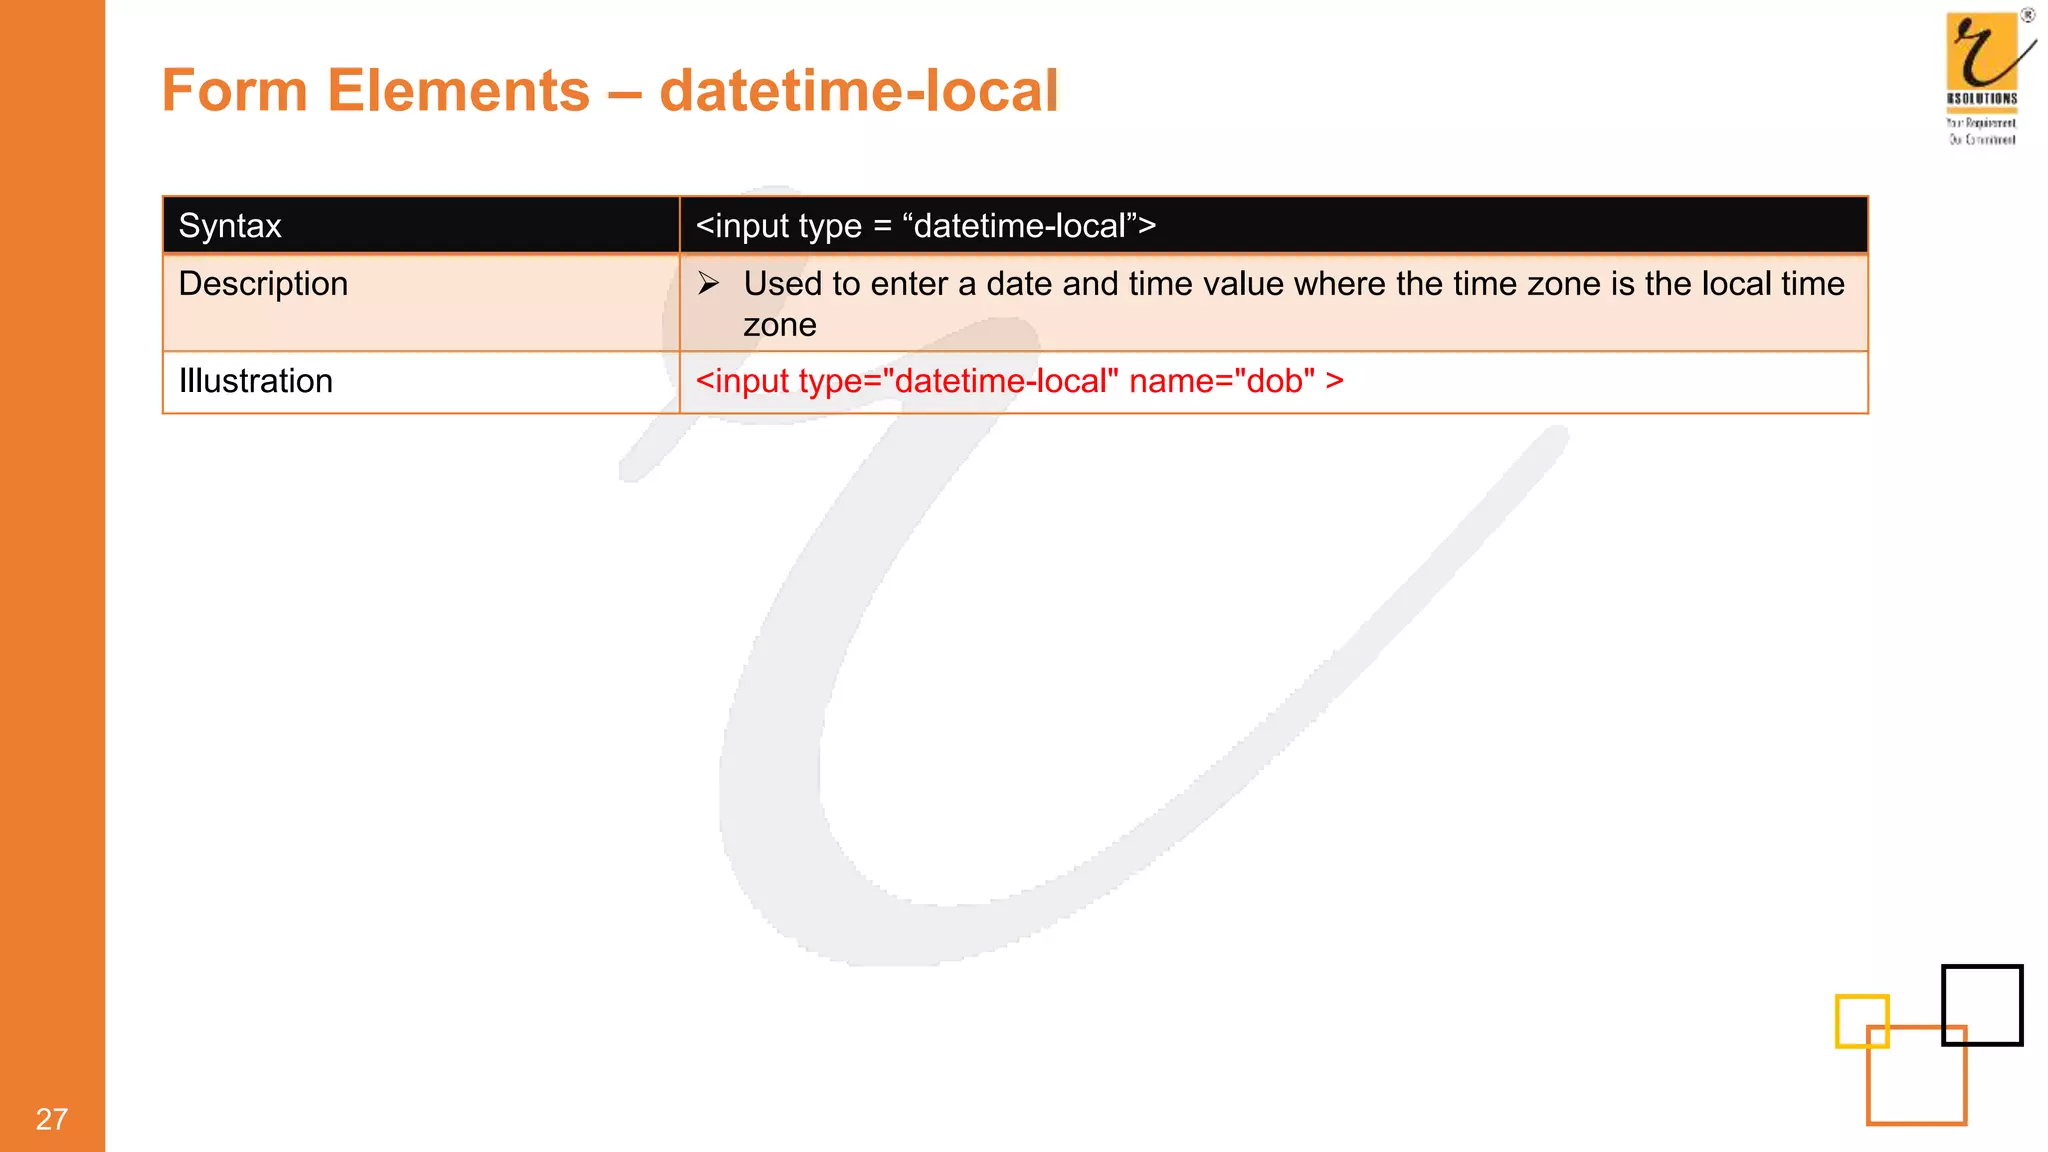Image resolution: width=2048 pixels, height=1152 pixels.
Task: Click the slide title 'Form Elements – datetime-local'
Action: [610, 91]
